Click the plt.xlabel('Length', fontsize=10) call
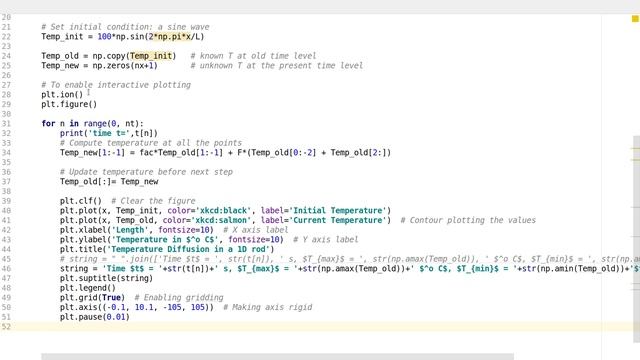 [x=137, y=230]
